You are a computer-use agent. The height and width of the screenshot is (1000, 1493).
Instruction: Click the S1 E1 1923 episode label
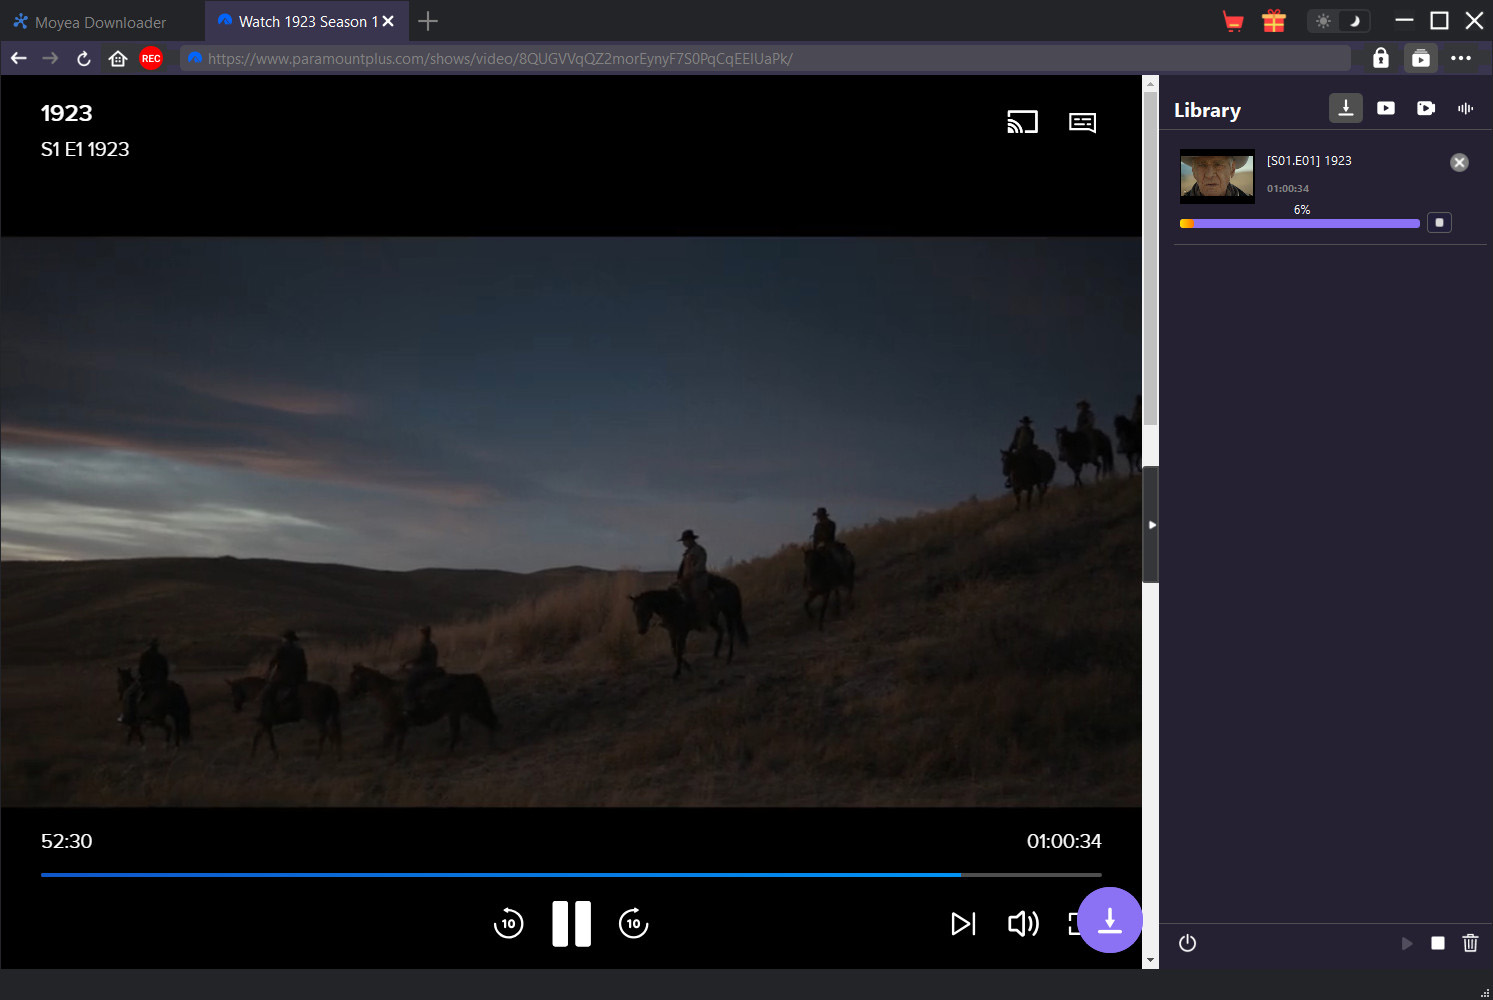click(x=85, y=149)
